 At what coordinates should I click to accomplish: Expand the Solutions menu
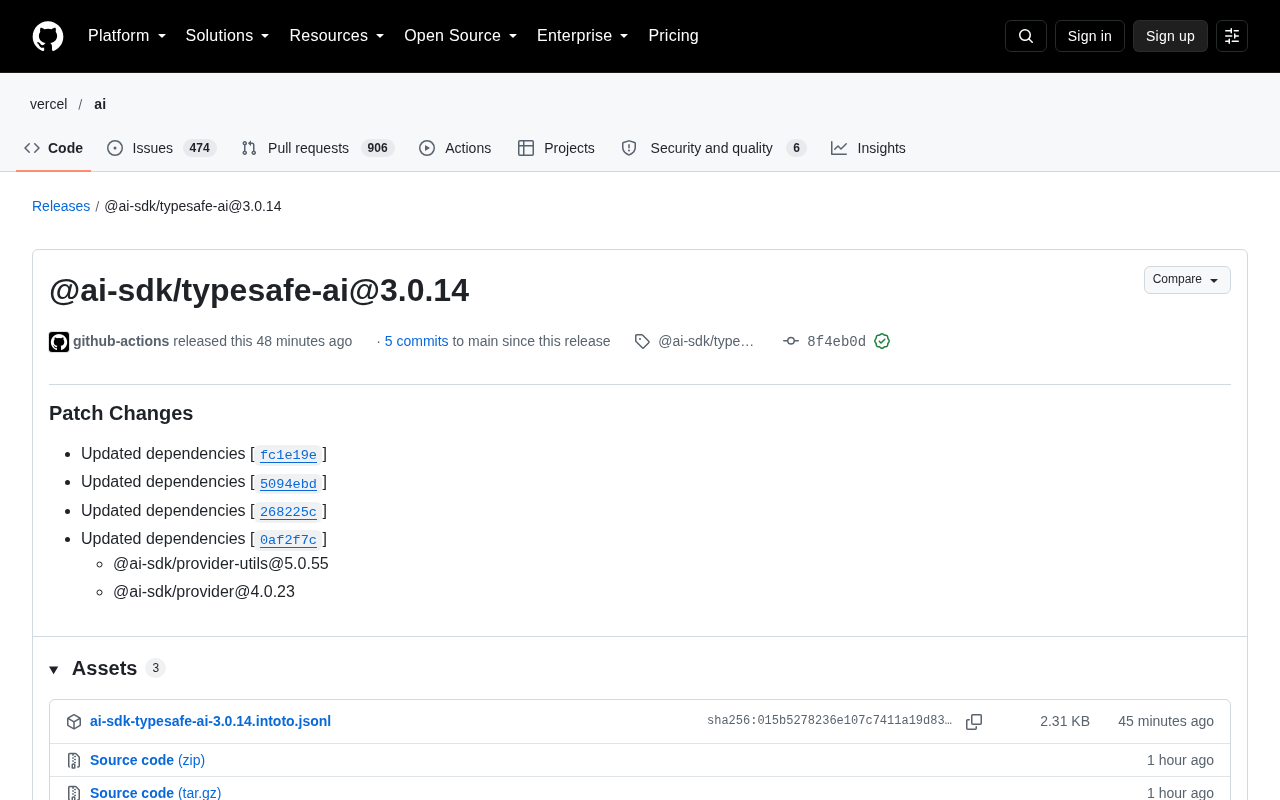tap(228, 36)
